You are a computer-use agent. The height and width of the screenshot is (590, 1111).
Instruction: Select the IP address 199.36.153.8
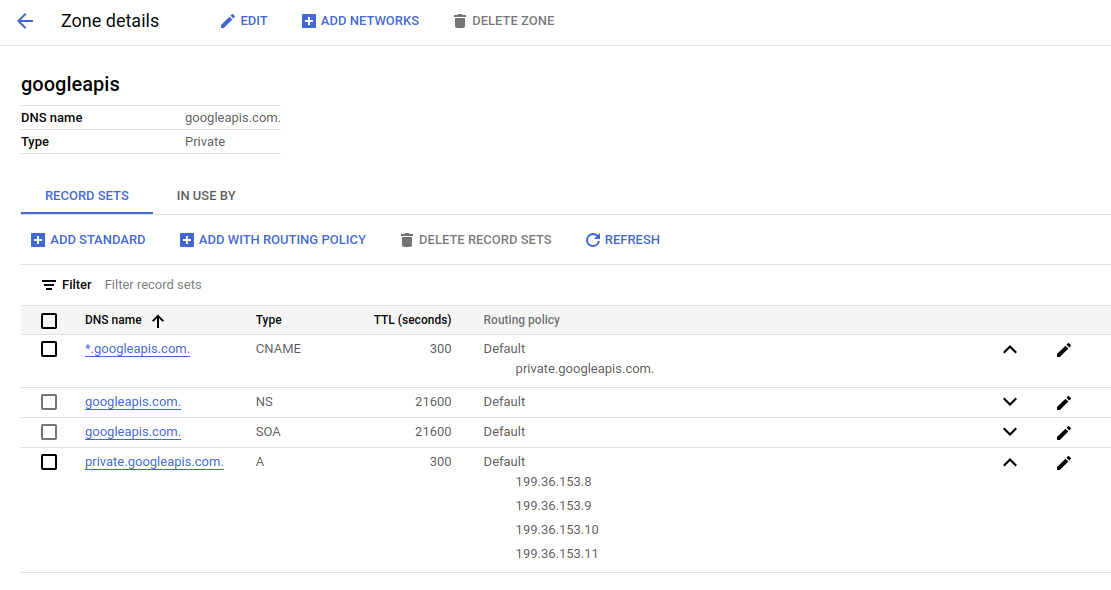[x=553, y=482]
